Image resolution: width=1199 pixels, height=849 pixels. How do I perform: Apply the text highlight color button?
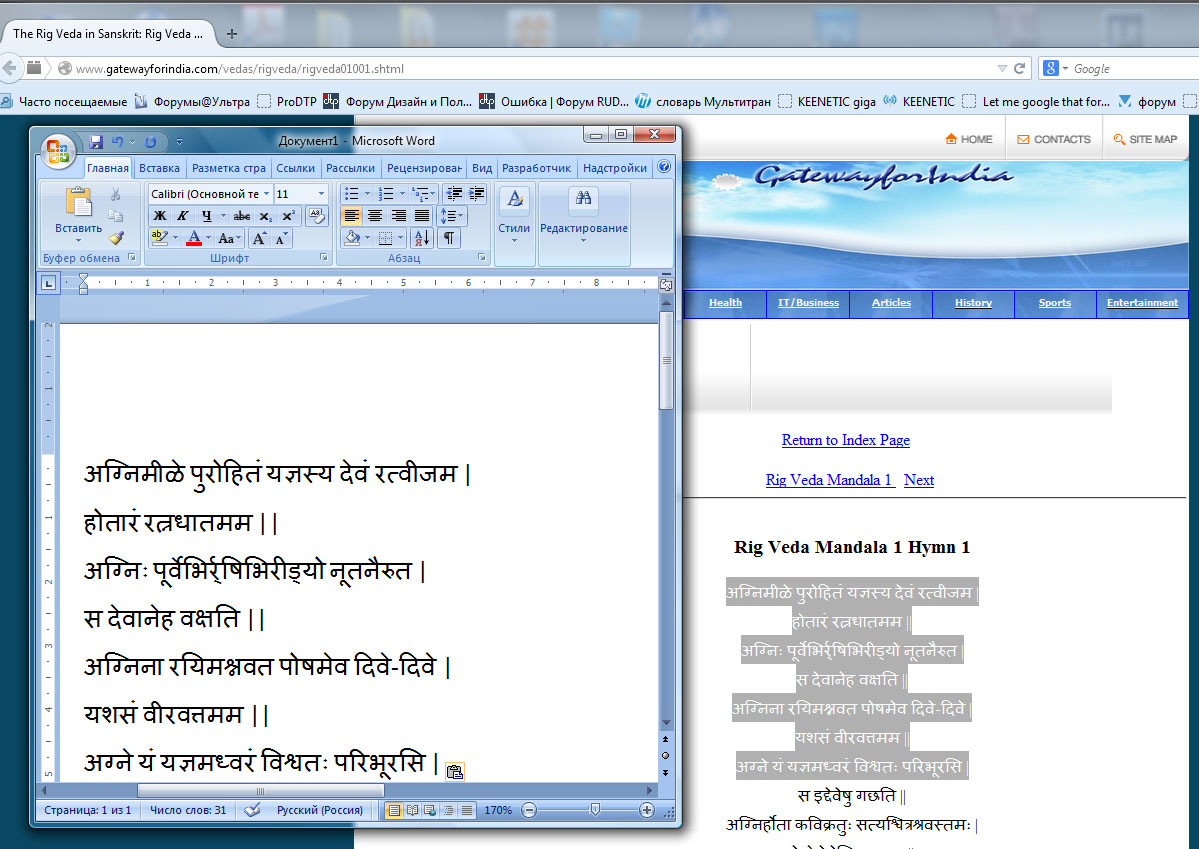point(160,238)
